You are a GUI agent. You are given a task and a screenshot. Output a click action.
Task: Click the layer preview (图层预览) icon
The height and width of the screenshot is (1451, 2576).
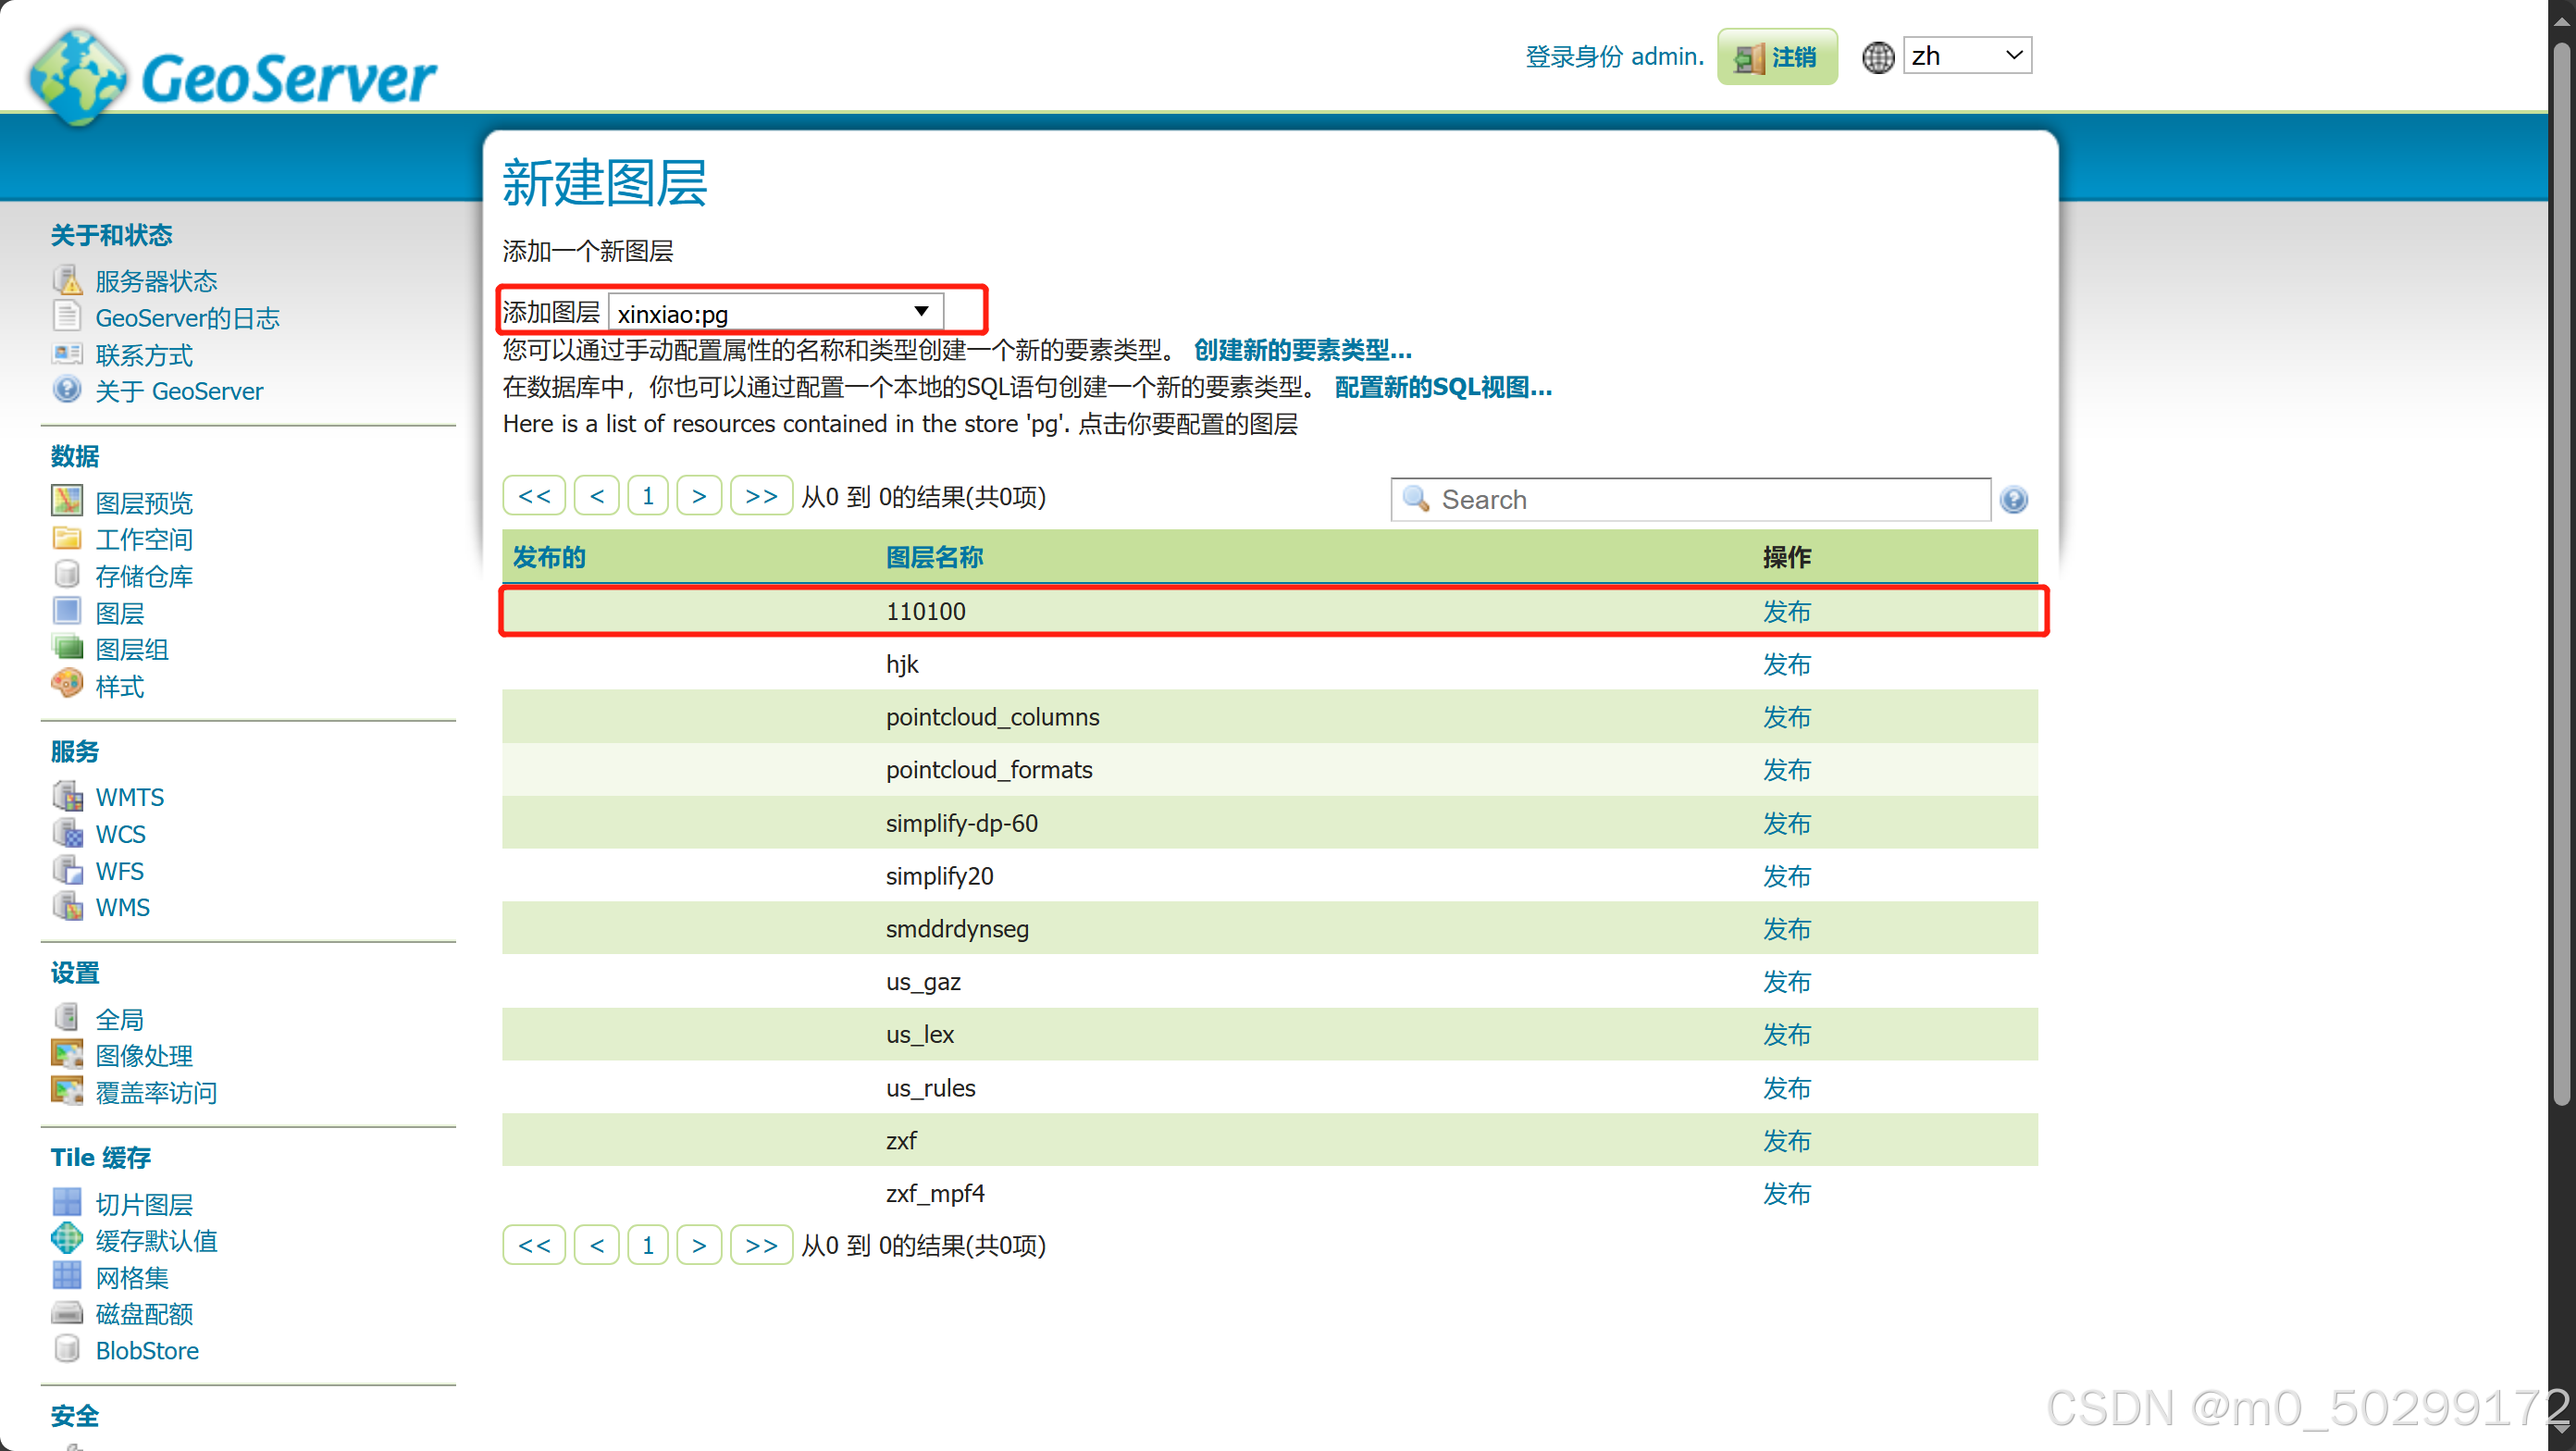tap(67, 500)
